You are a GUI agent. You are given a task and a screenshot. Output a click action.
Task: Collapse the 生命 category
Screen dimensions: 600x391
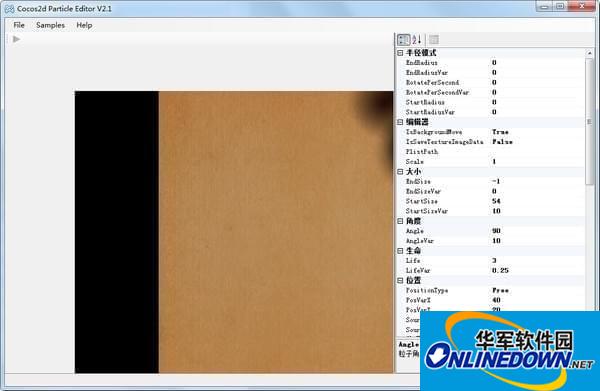pyautogui.click(x=400, y=251)
